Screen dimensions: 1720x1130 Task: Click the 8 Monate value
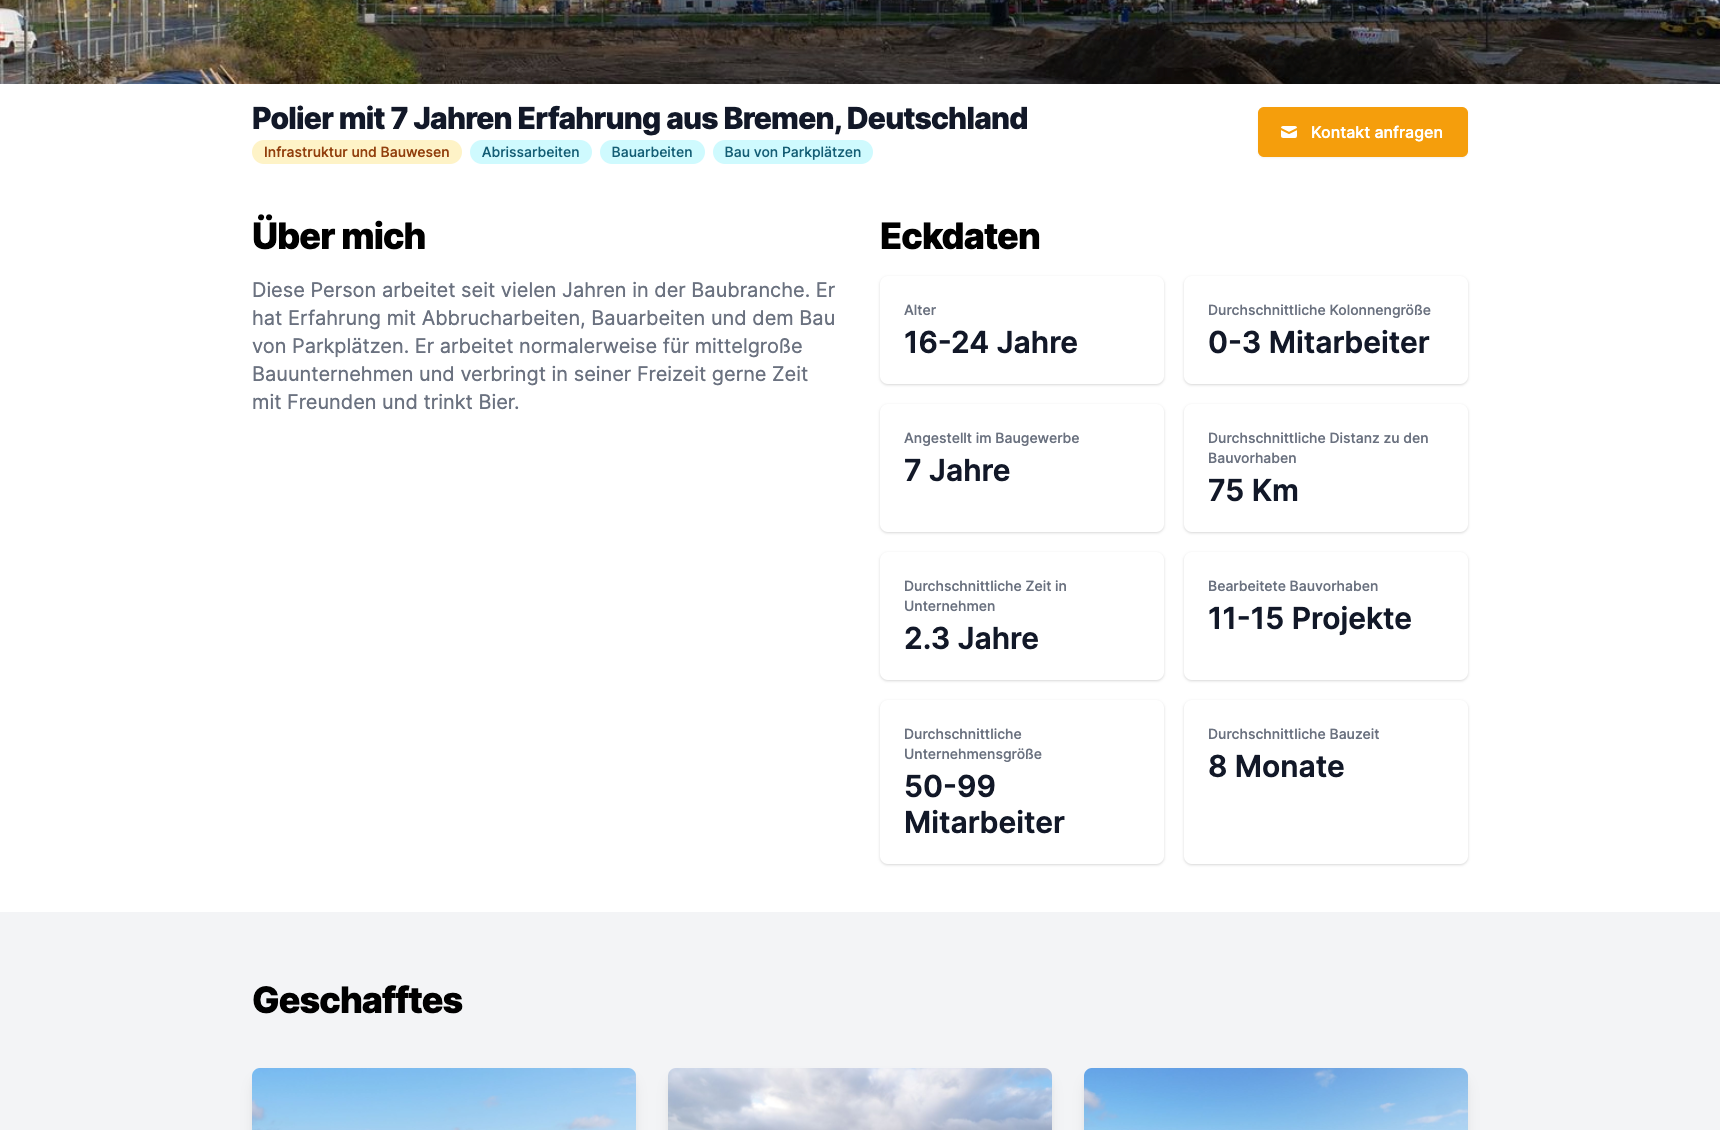pos(1276,766)
